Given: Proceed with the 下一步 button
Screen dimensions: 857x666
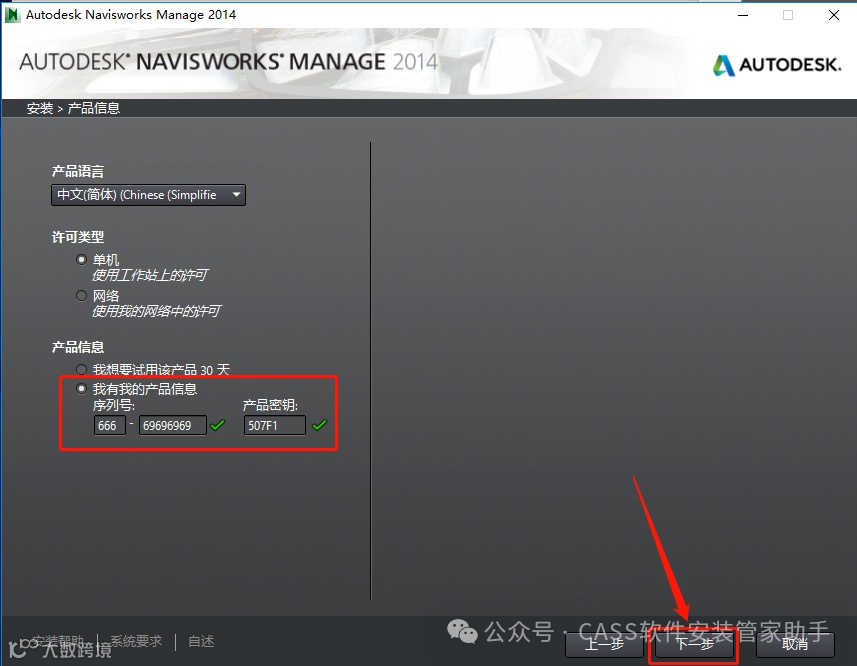Looking at the screenshot, I should (x=694, y=645).
